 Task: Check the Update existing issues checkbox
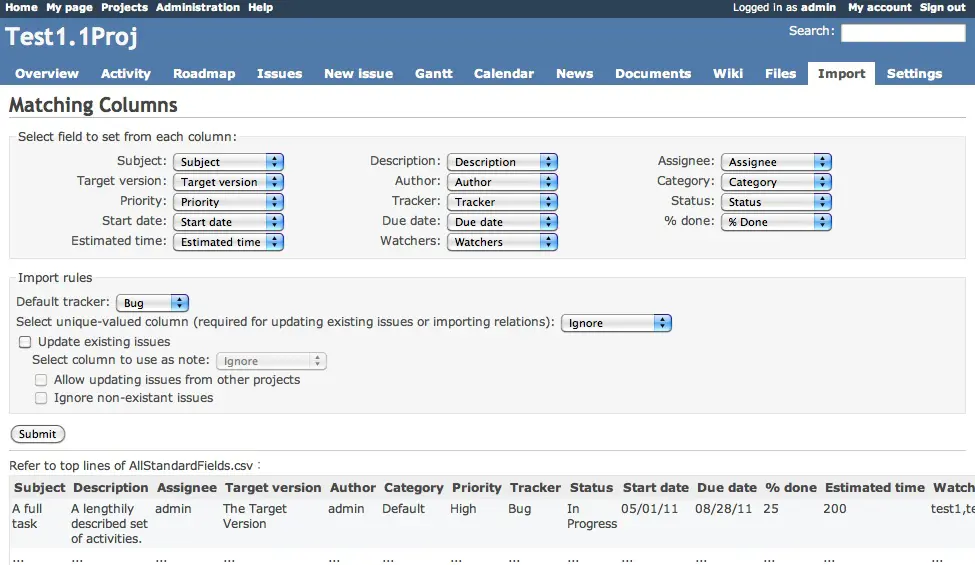25,342
